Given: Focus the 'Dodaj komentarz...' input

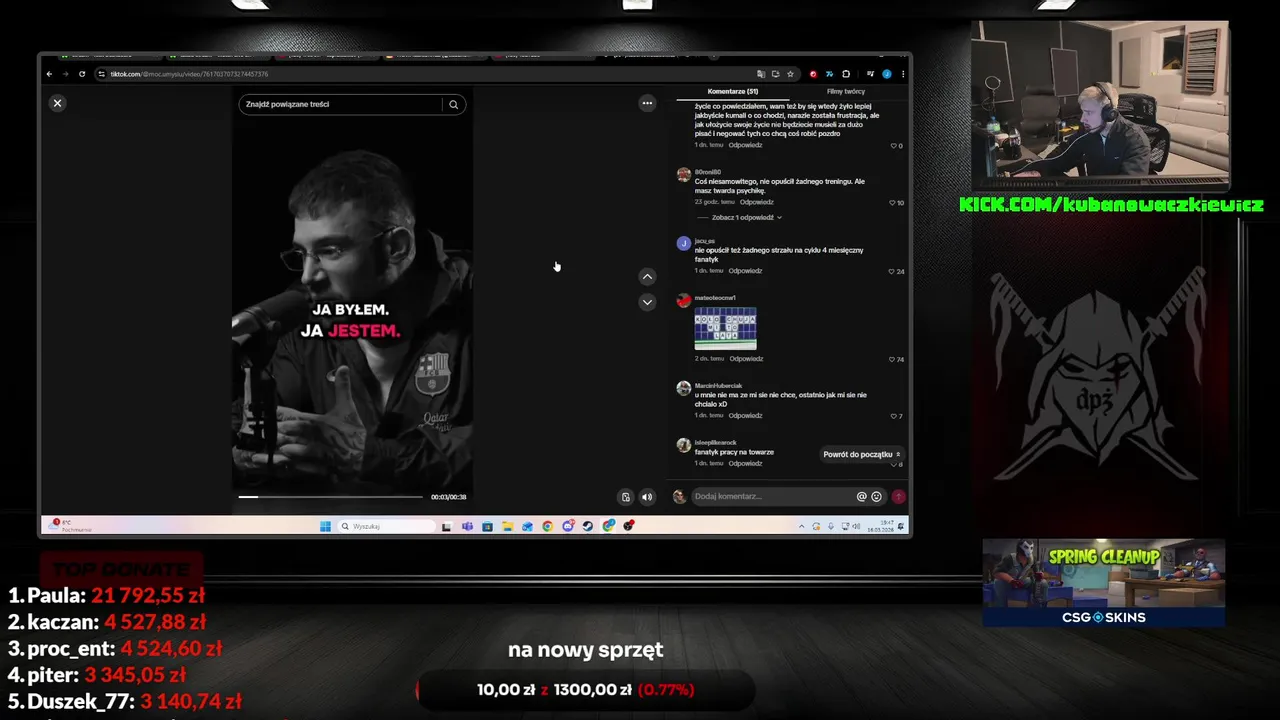Looking at the screenshot, I should point(772,496).
